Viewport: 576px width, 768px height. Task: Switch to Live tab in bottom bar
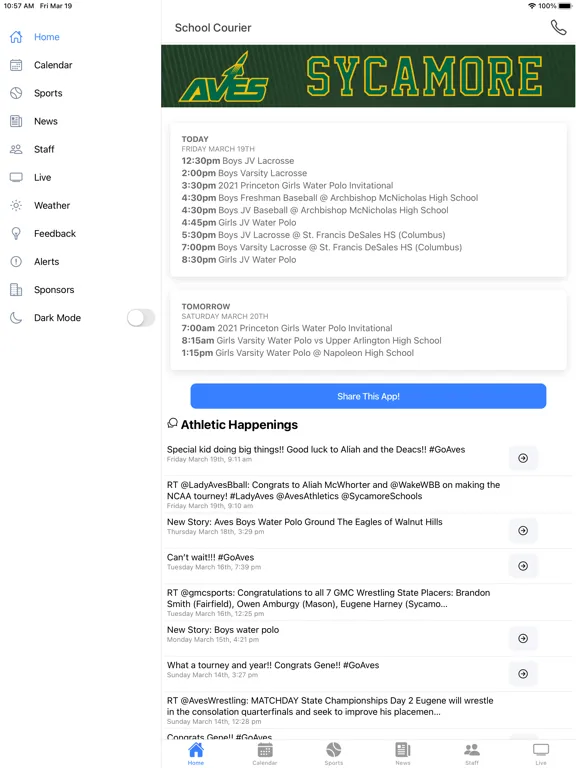click(541, 753)
